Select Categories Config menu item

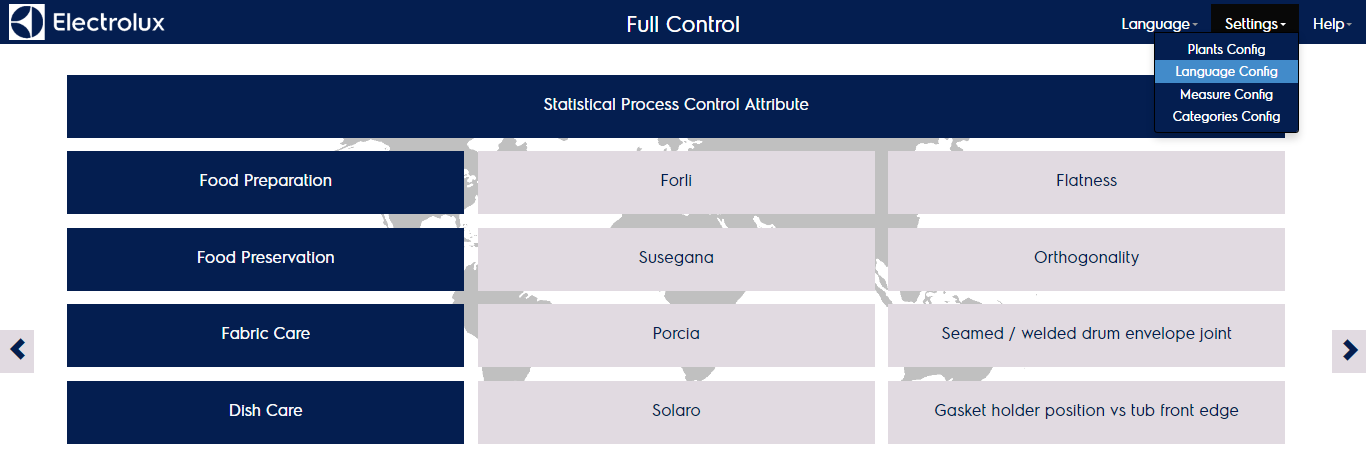[1226, 117]
